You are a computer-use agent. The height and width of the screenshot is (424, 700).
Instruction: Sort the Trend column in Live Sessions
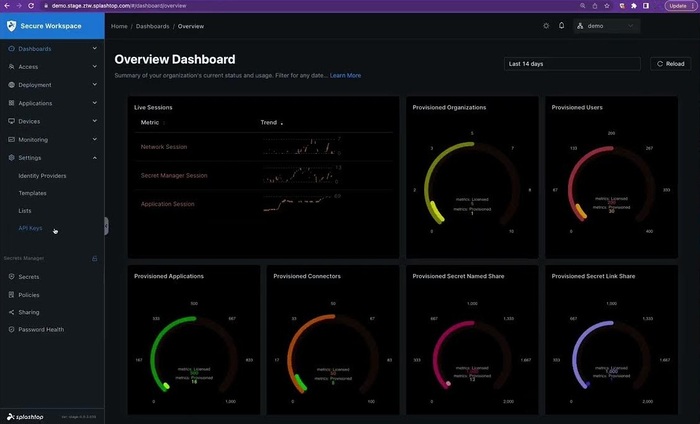281,123
